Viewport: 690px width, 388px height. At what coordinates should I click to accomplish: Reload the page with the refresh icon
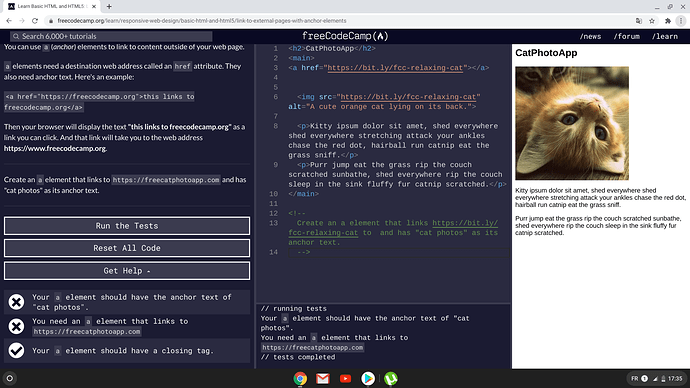pyautogui.click(x=35, y=21)
